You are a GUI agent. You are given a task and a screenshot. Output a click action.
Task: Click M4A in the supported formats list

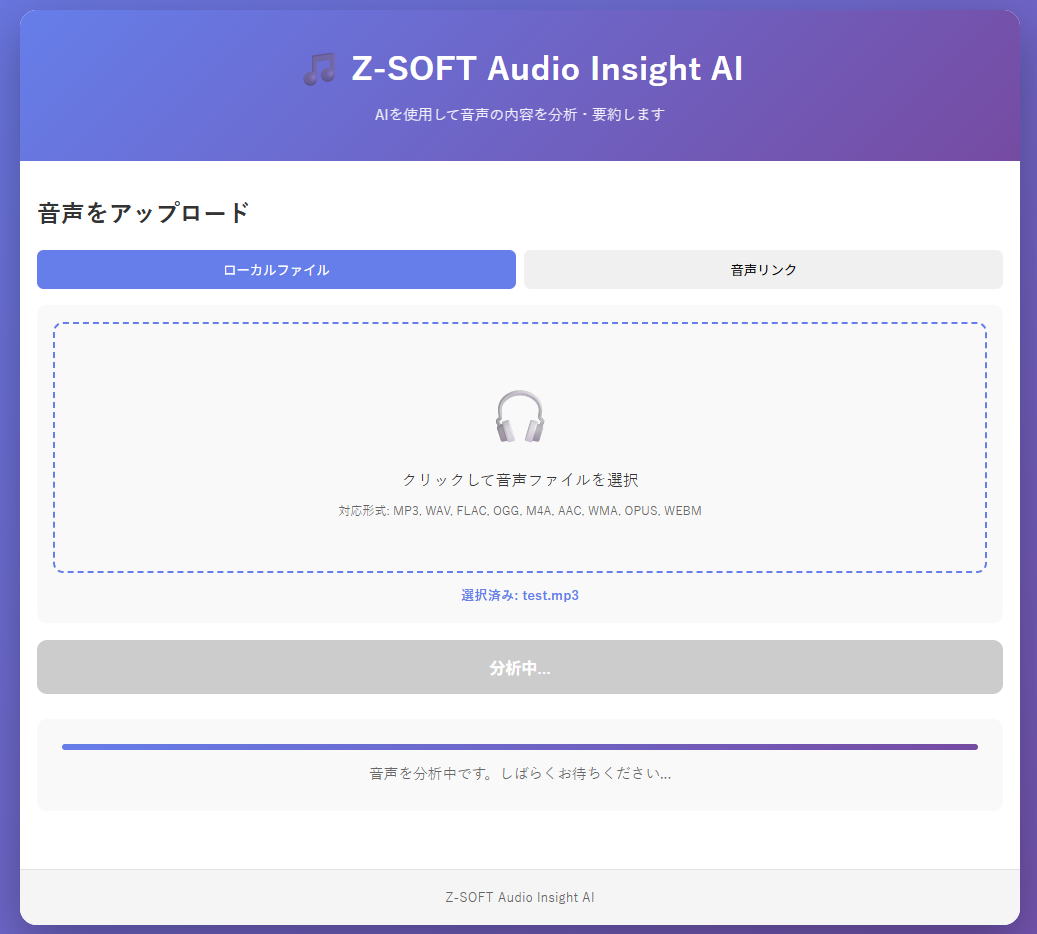point(540,511)
